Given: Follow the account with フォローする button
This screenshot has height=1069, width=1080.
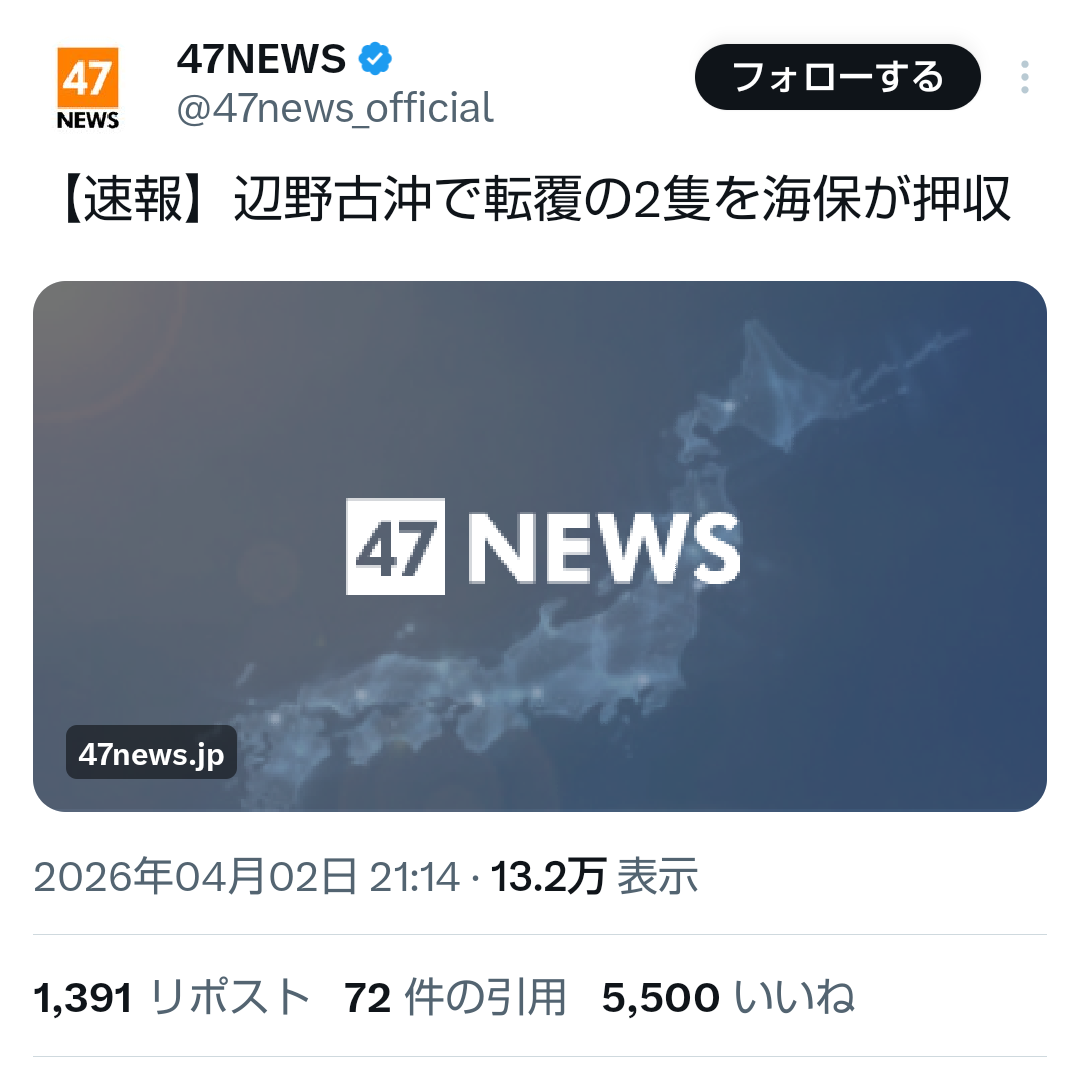Looking at the screenshot, I should pyautogui.click(x=837, y=77).
